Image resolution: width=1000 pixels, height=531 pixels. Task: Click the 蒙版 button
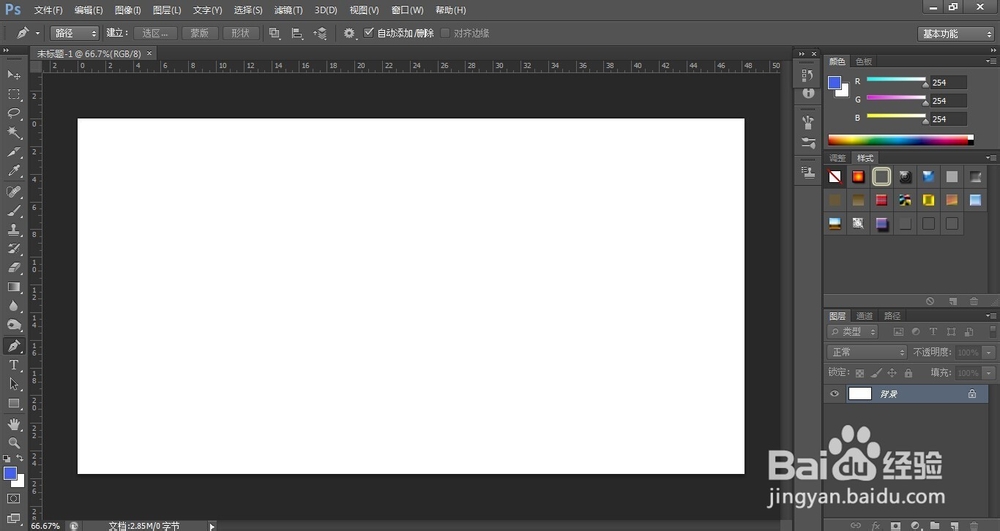click(200, 33)
